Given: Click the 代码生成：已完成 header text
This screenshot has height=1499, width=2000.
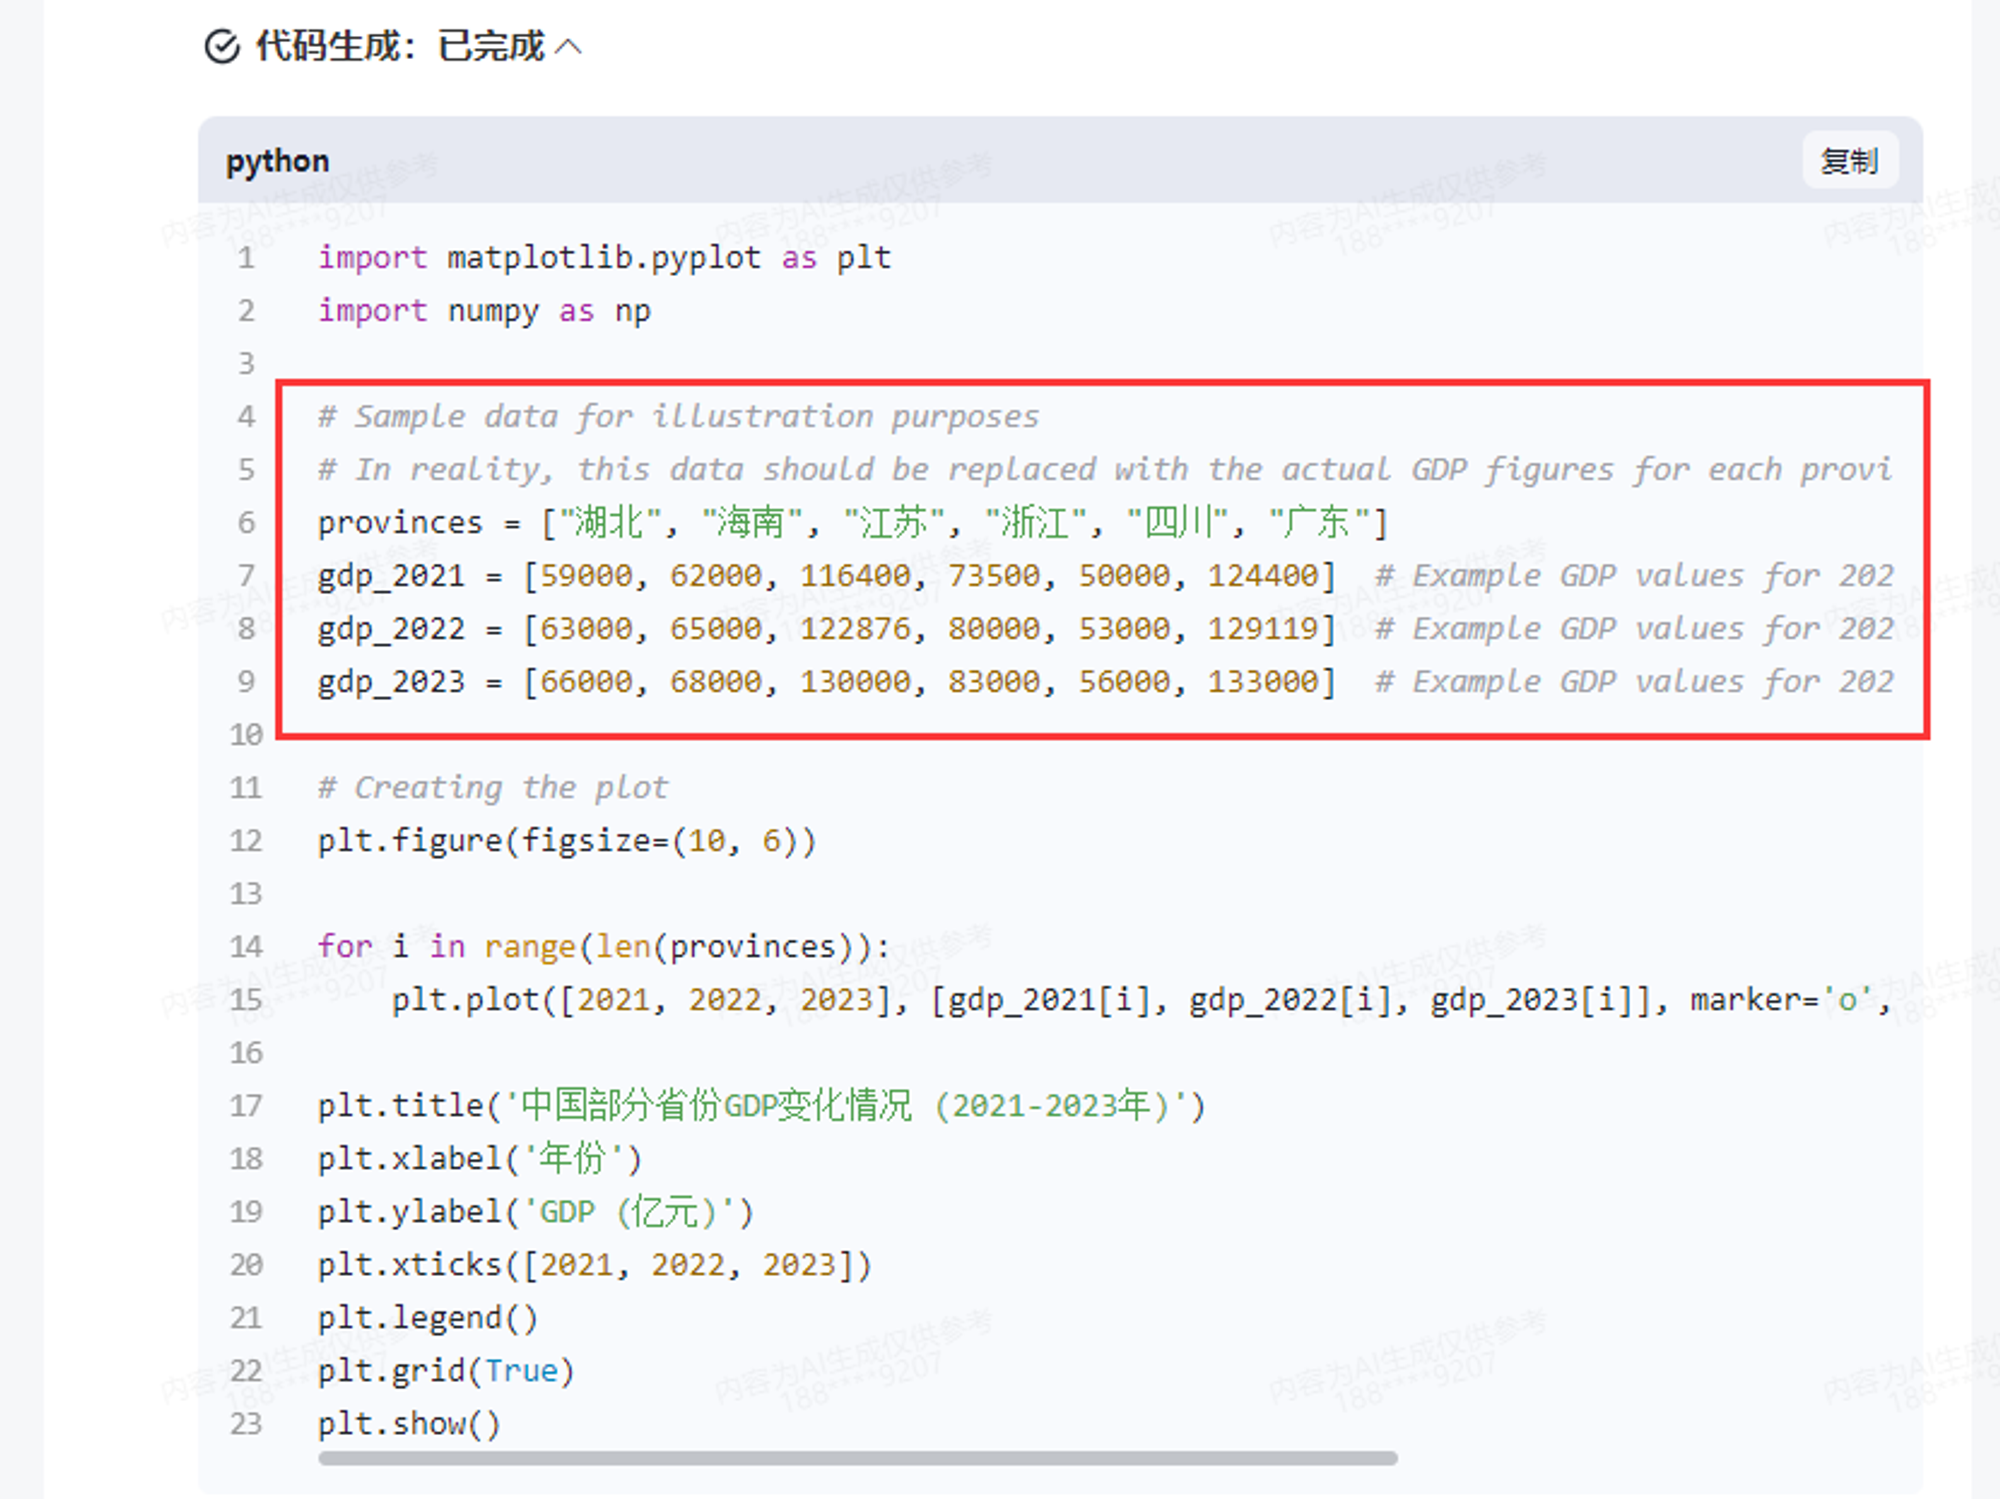Looking at the screenshot, I should (400, 46).
